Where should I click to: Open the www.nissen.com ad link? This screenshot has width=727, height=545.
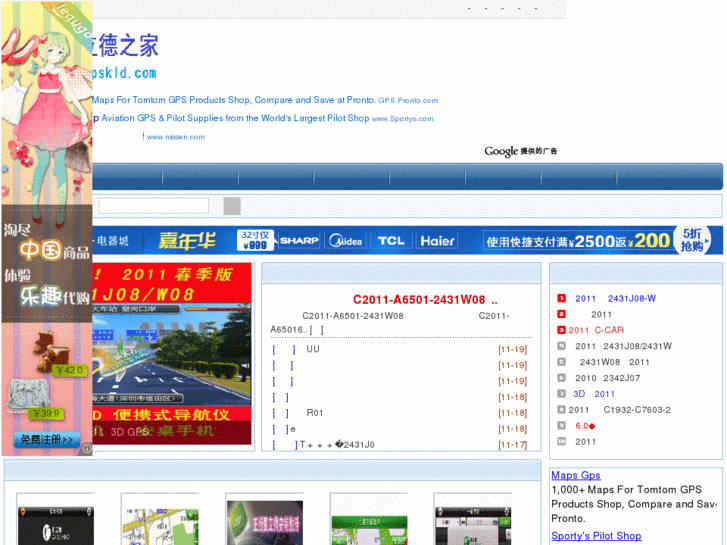tap(176, 137)
